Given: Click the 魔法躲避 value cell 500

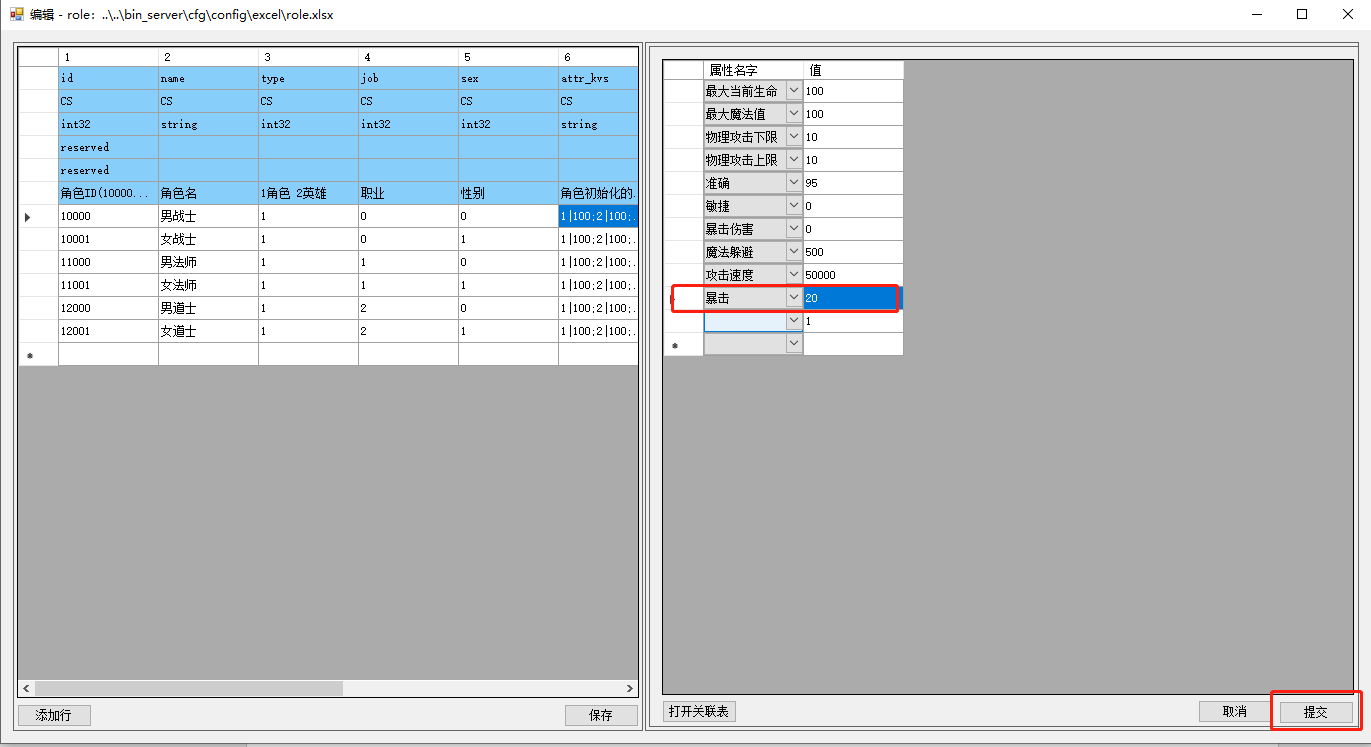Looking at the screenshot, I should pos(852,252).
